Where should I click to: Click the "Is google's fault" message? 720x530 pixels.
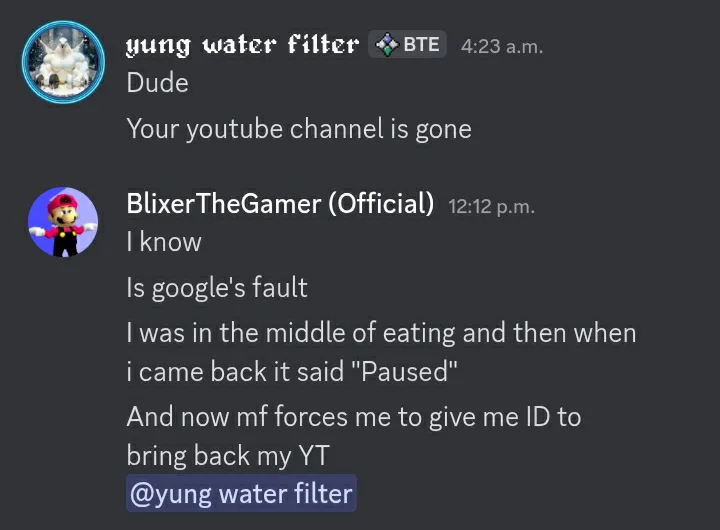tap(217, 288)
